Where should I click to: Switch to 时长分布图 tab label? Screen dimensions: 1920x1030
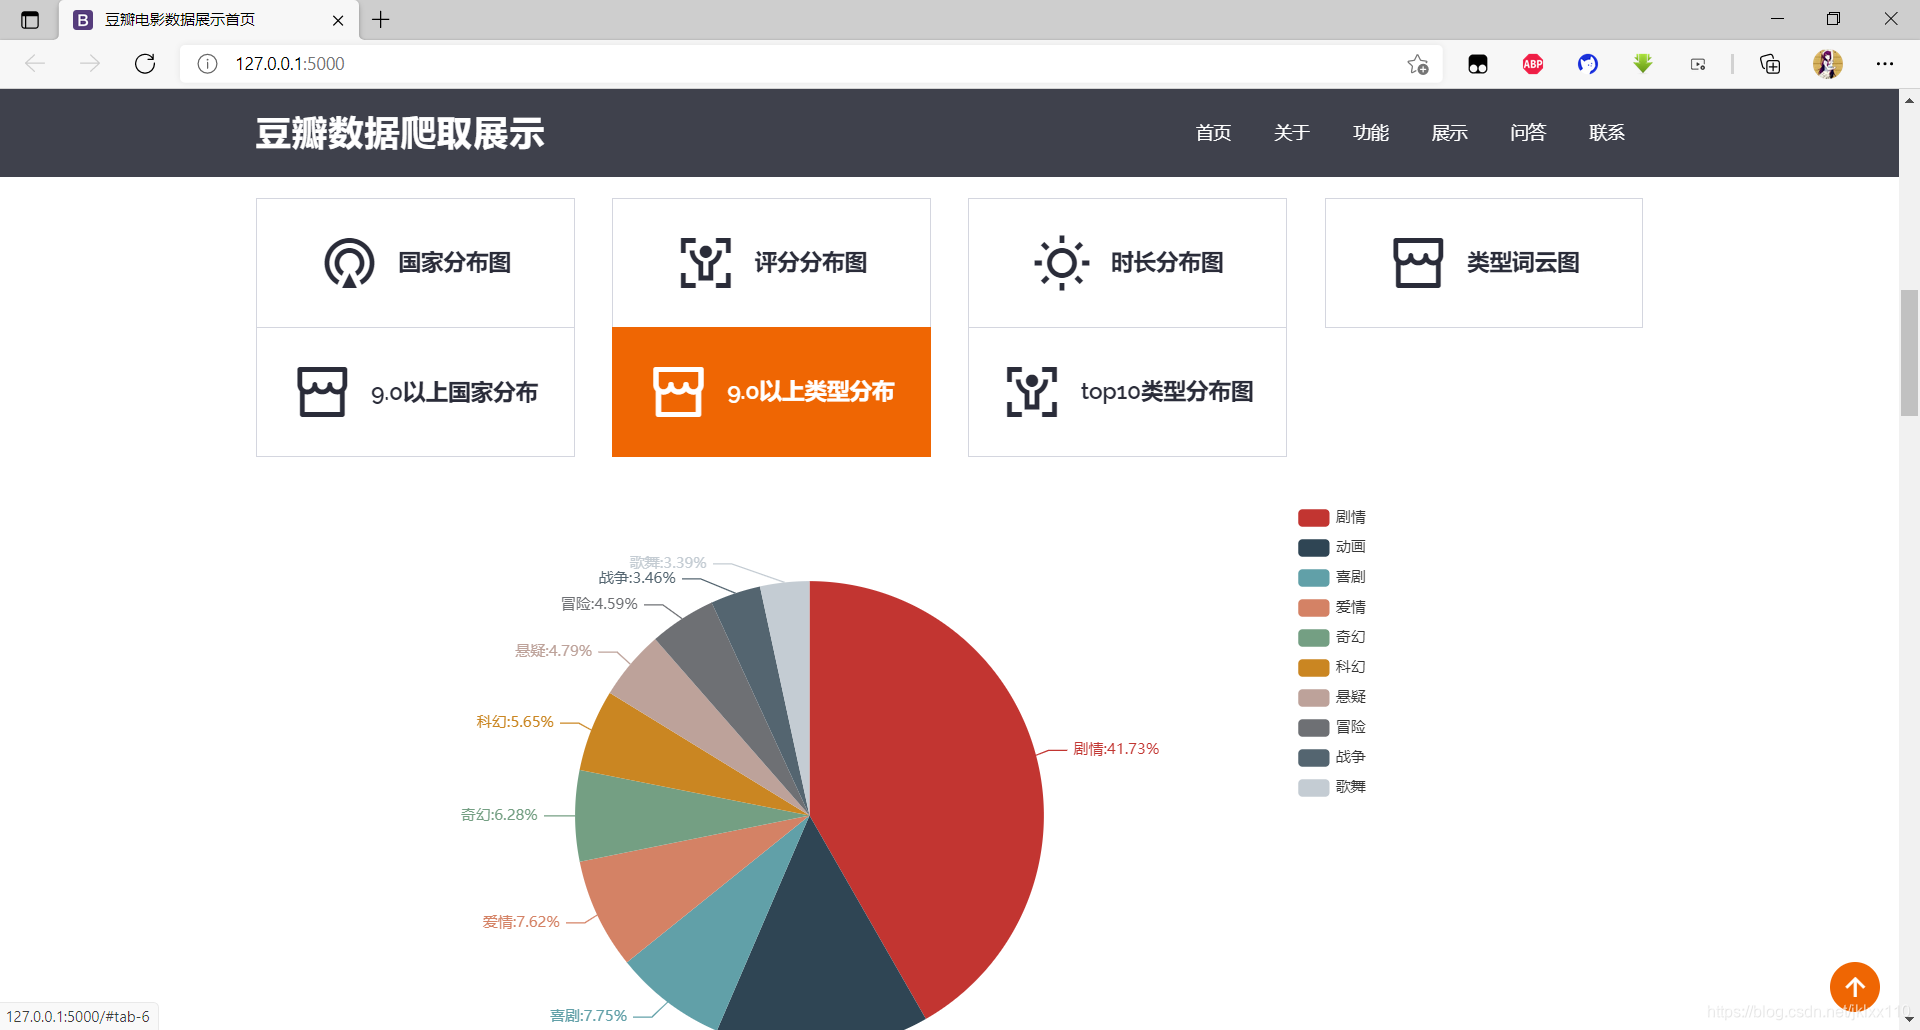click(x=1167, y=263)
